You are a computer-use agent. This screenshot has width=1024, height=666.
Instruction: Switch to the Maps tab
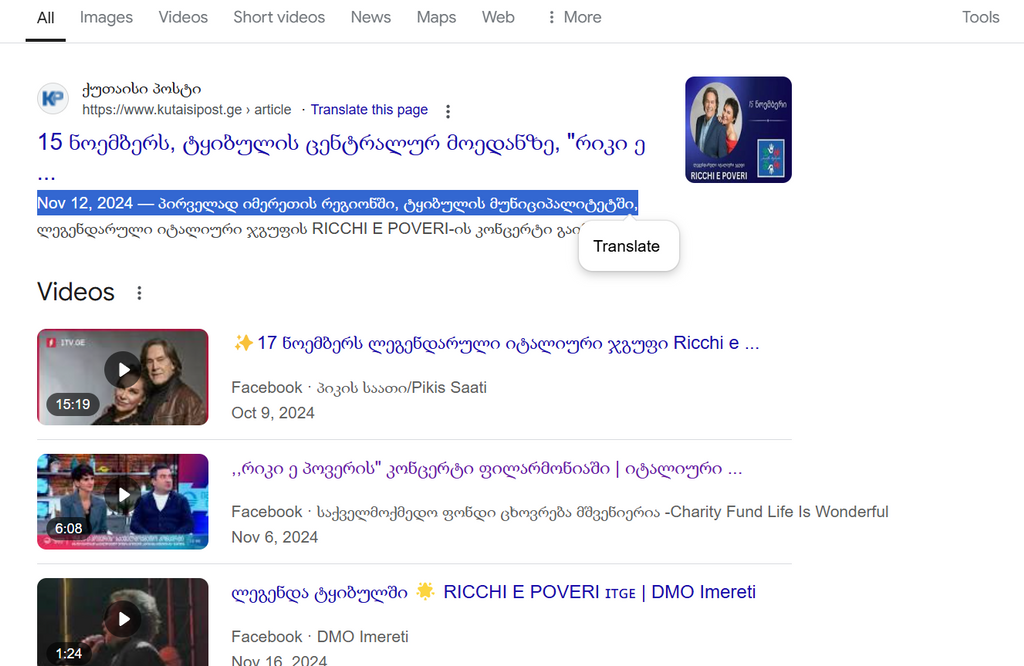click(436, 18)
